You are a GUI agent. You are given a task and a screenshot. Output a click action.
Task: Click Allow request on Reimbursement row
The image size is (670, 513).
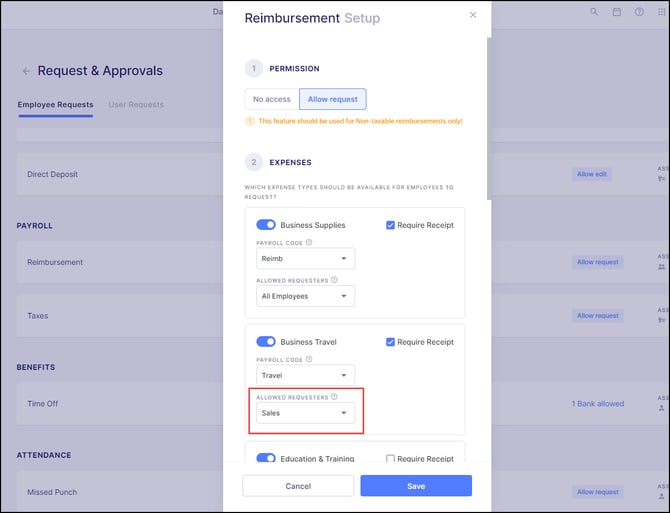[598, 262]
